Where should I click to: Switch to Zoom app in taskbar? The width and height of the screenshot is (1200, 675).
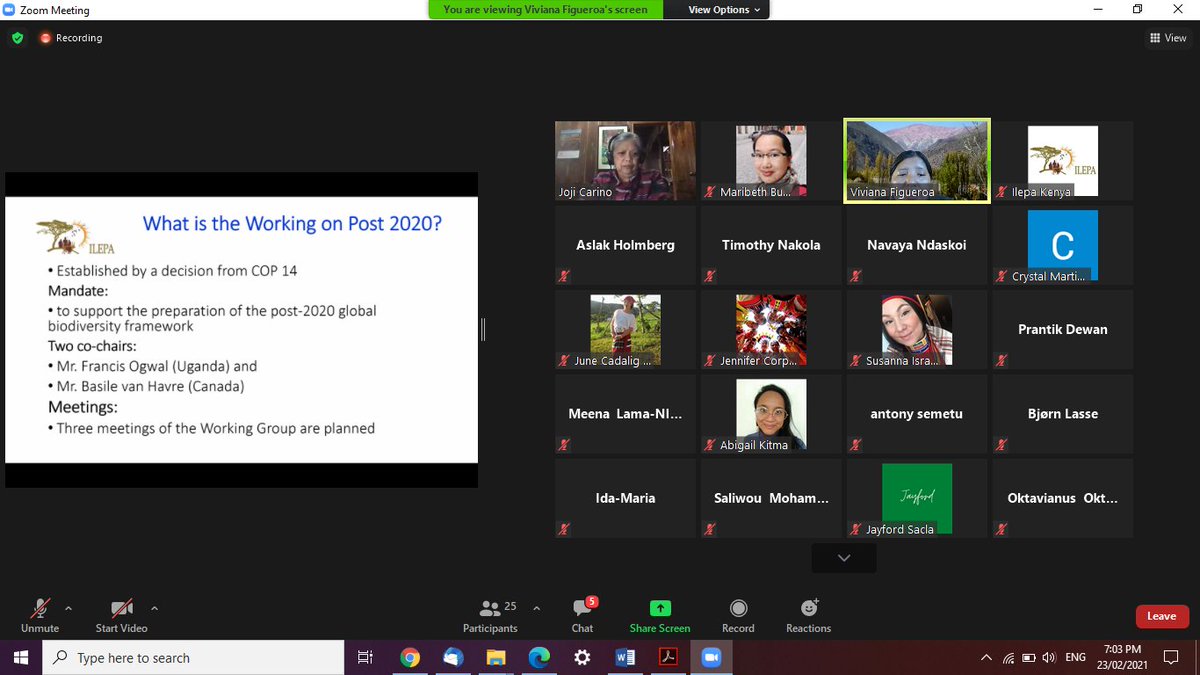pyautogui.click(x=712, y=657)
